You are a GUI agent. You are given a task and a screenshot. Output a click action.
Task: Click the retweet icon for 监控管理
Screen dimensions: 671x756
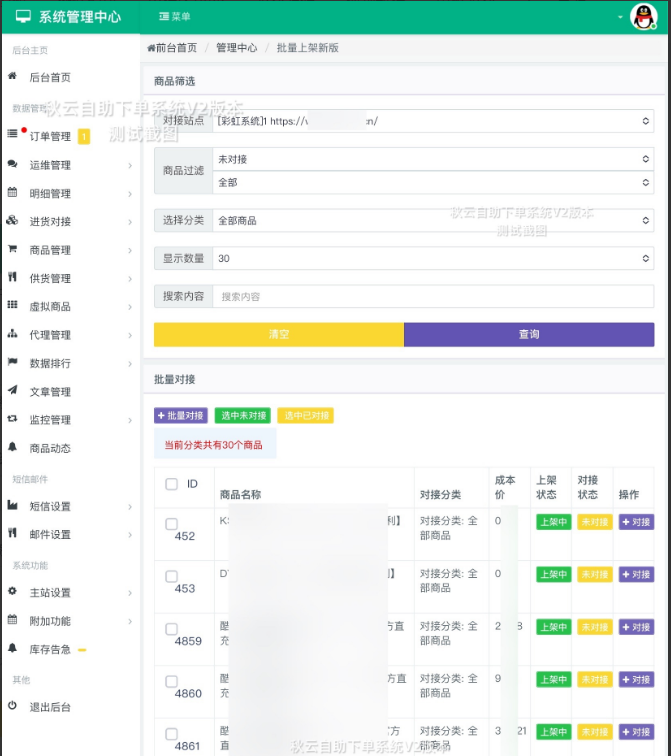[13, 418]
